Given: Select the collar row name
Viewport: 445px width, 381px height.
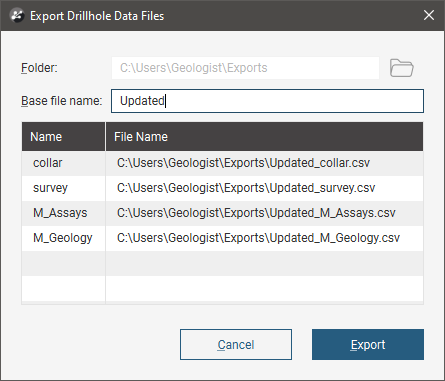Looking at the screenshot, I should [x=48, y=163].
